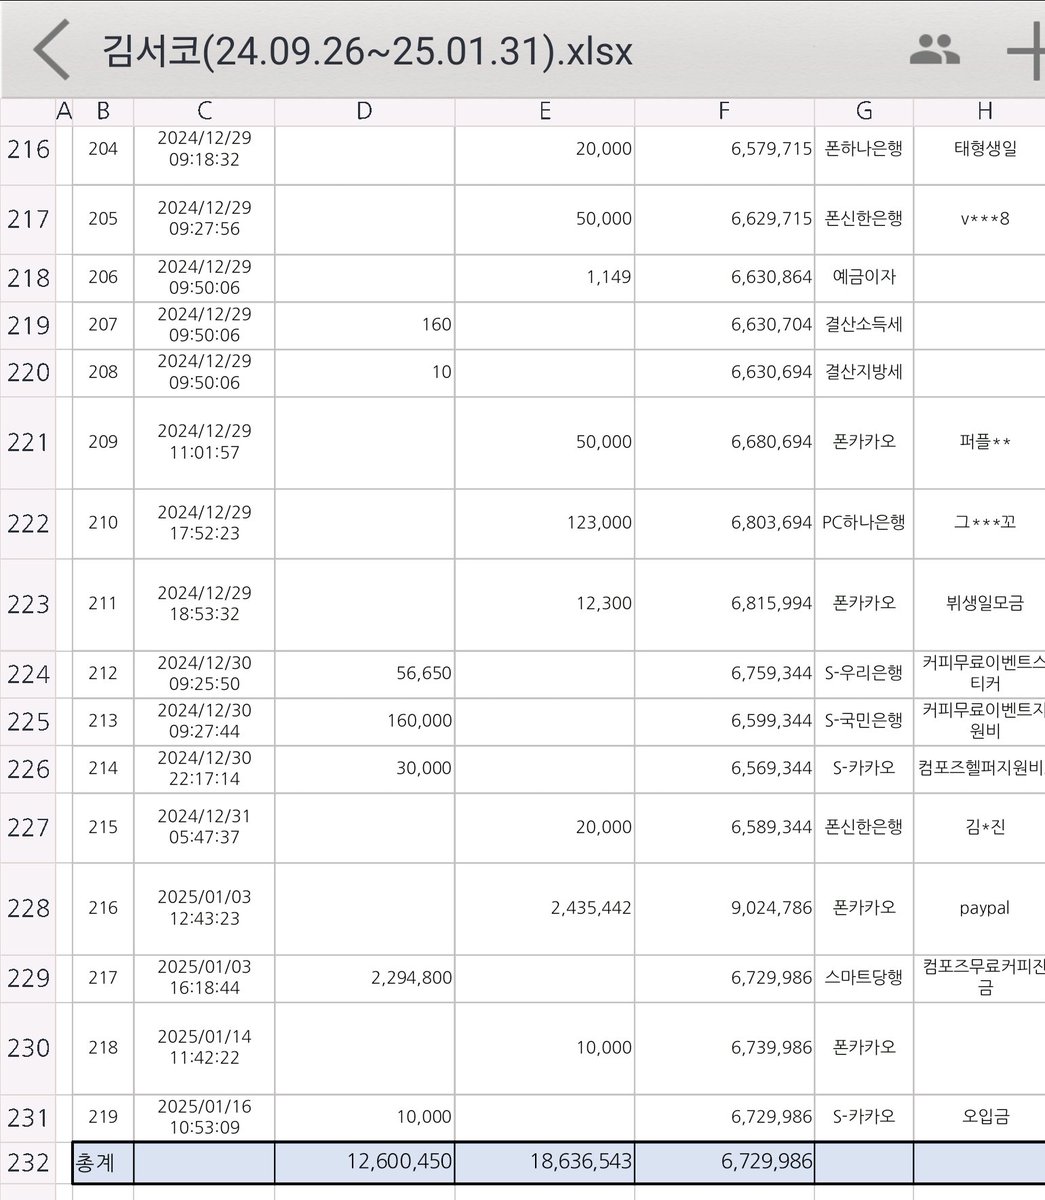Viewport: 1045px width, 1200px height.
Task: Select deposit amount 1,149
Action: (544, 278)
